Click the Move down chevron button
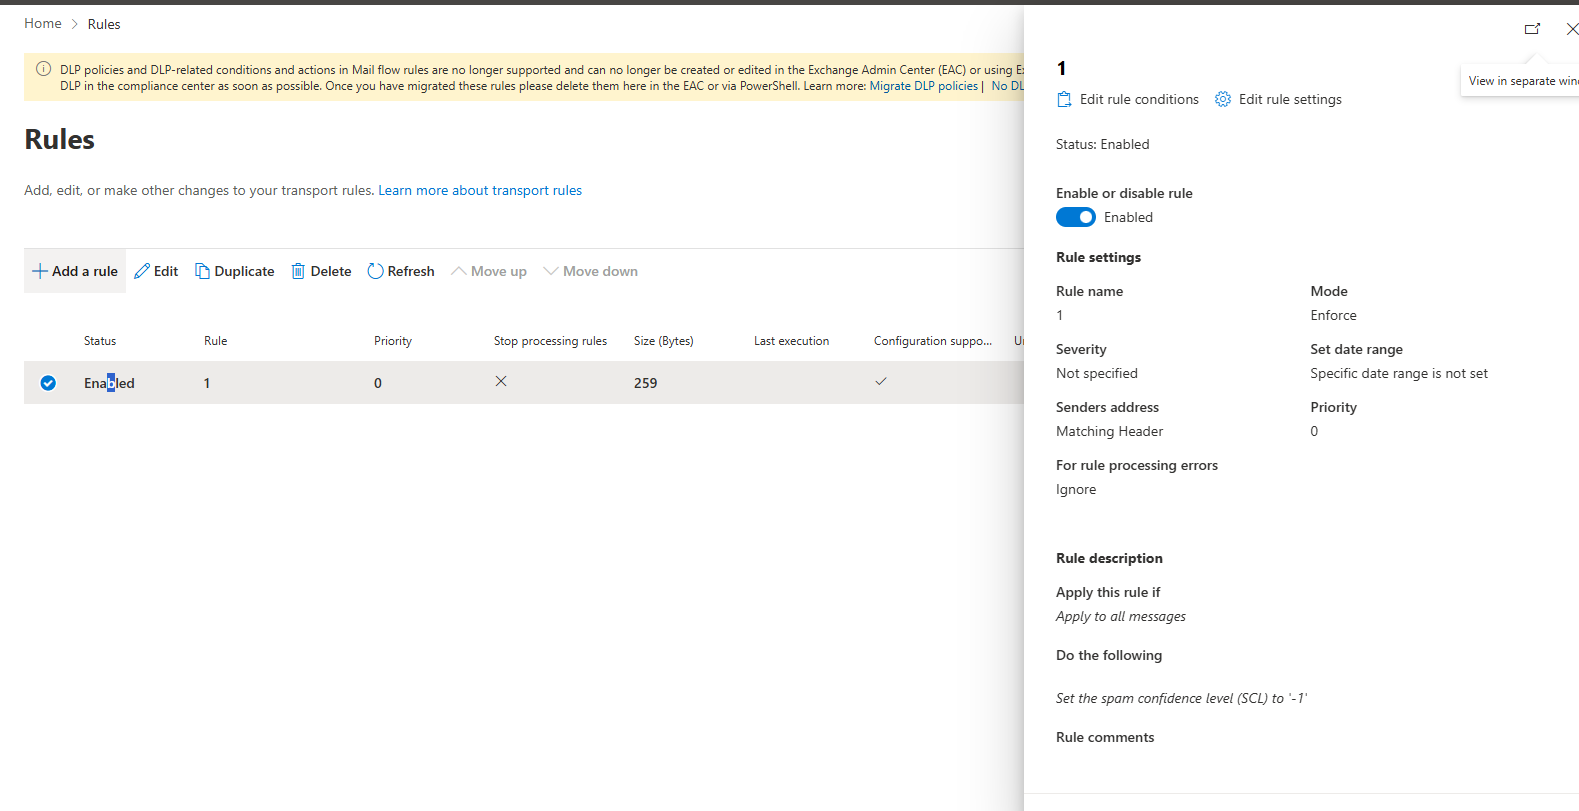The height and width of the screenshot is (811, 1579). (590, 271)
